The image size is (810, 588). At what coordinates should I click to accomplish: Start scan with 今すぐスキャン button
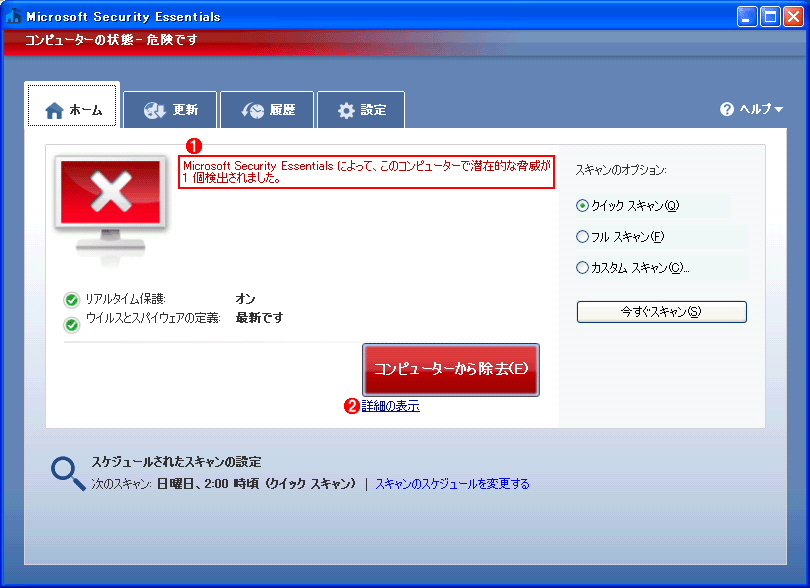click(662, 312)
